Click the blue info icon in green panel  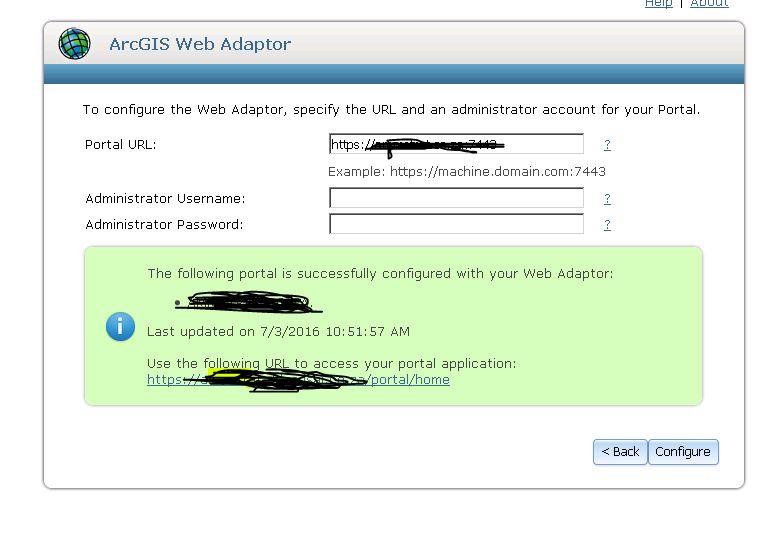pyautogui.click(x=120, y=327)
